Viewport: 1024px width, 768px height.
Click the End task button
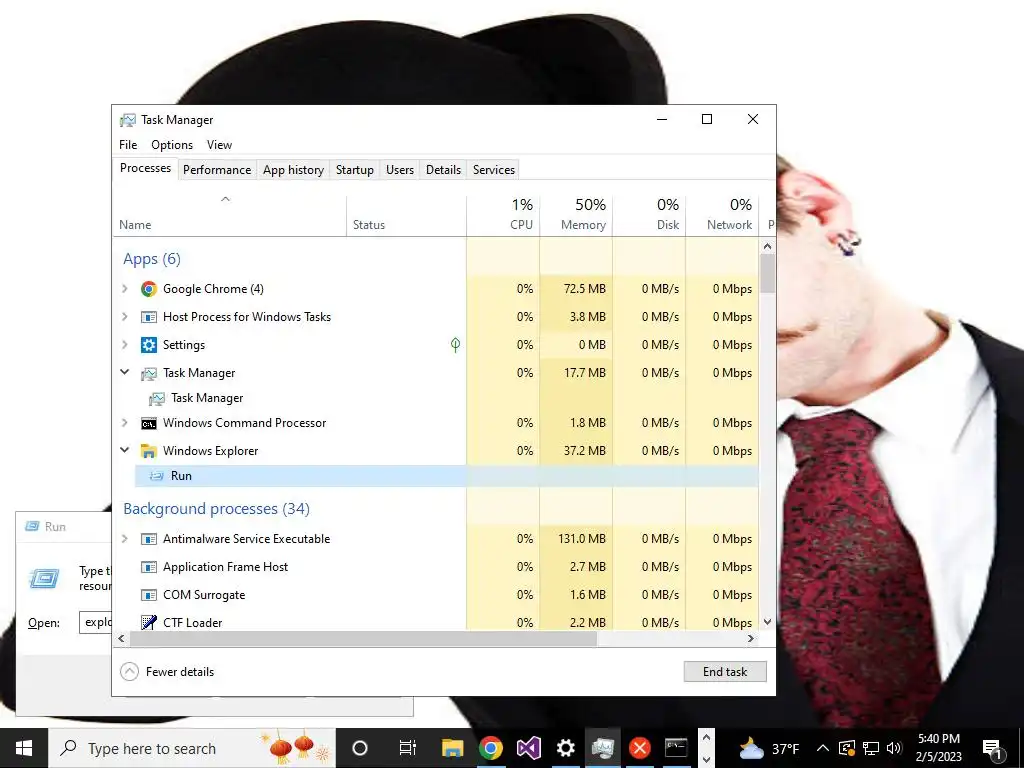click(725, 671)
